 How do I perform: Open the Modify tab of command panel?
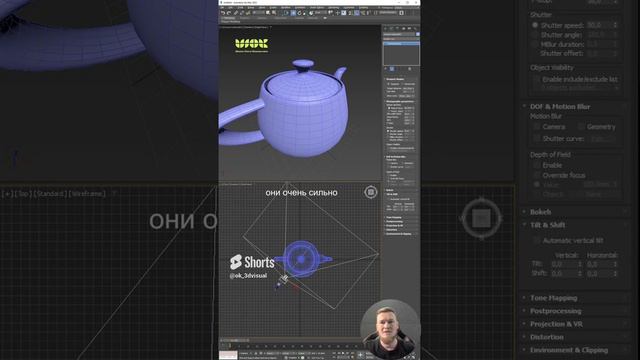pos(391,29)
